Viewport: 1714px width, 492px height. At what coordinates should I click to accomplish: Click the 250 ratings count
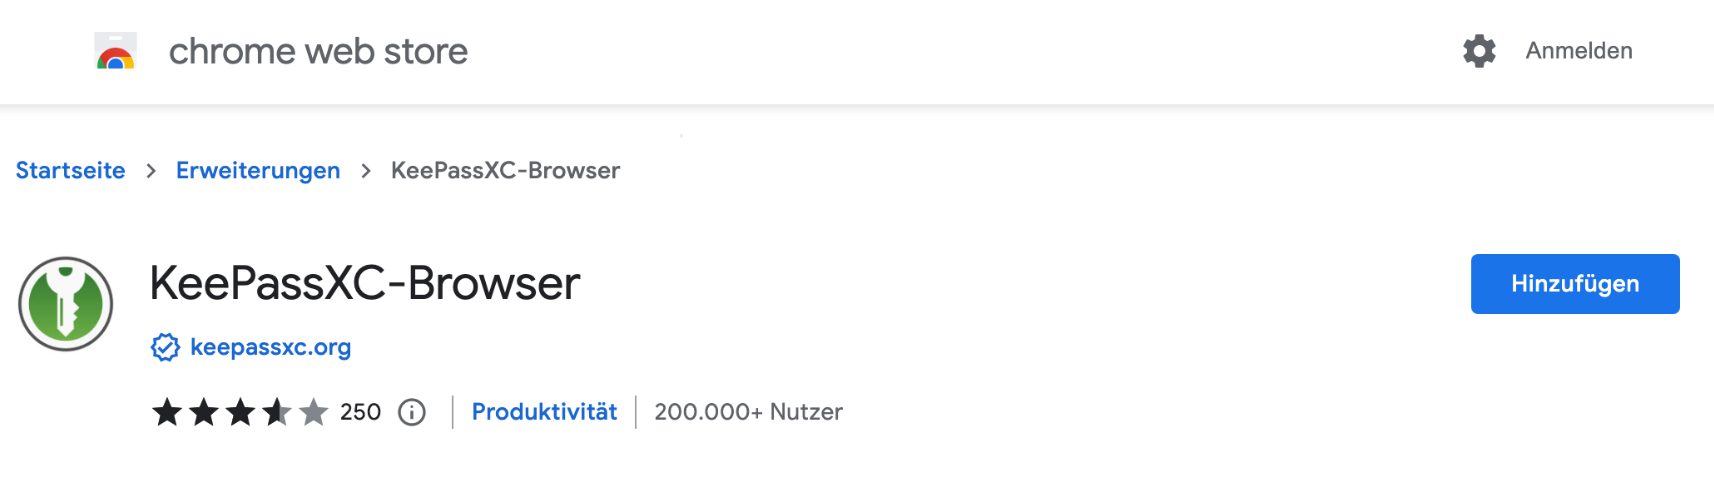click(360, 412)
